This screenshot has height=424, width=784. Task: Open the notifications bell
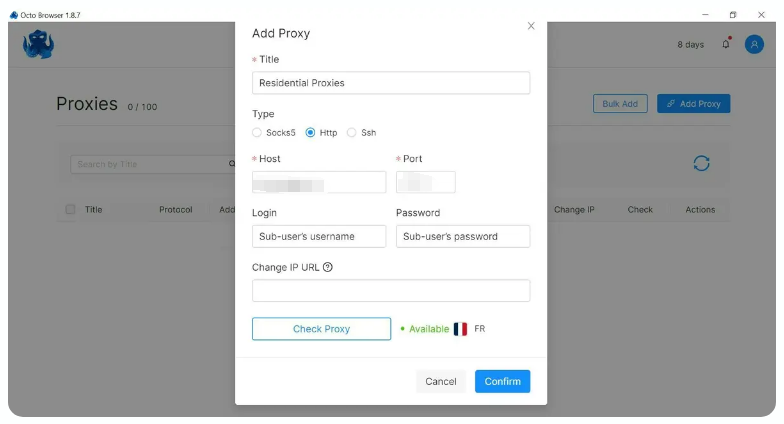click(x=726, y=44)
